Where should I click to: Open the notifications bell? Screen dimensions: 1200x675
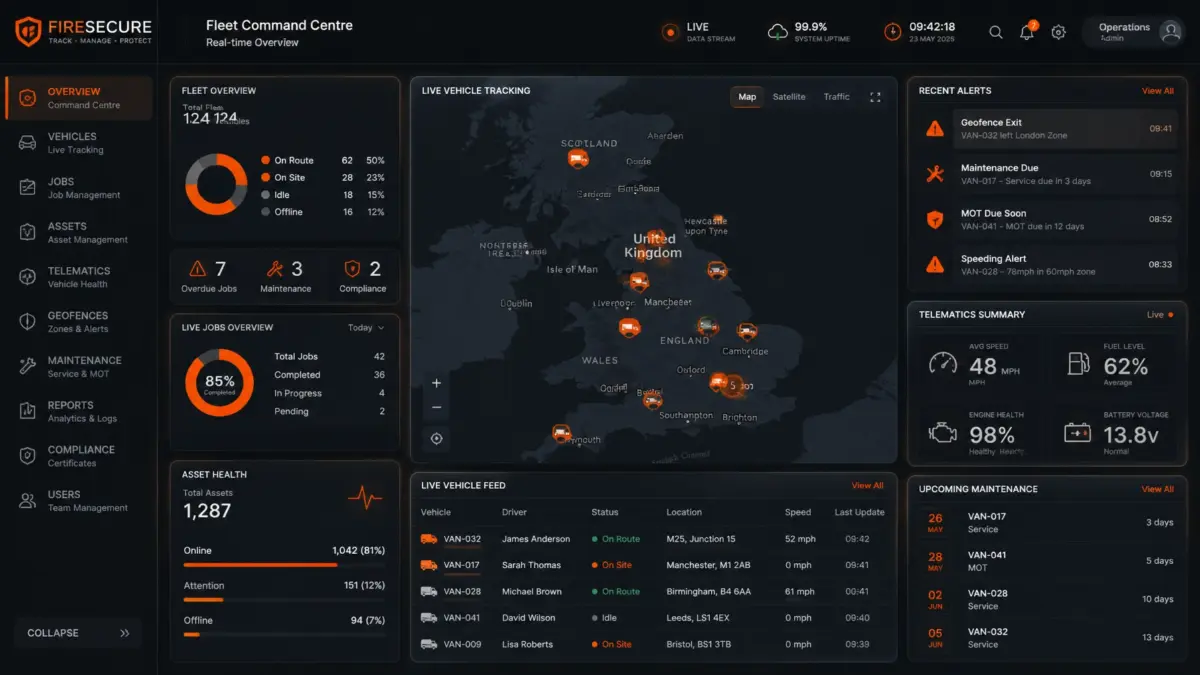click(x=1027, y=32)
